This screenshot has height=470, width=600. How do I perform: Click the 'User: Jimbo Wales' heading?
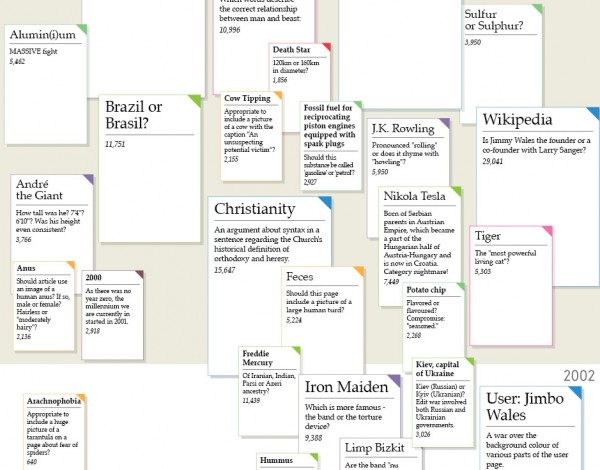(x=525, y=406)
